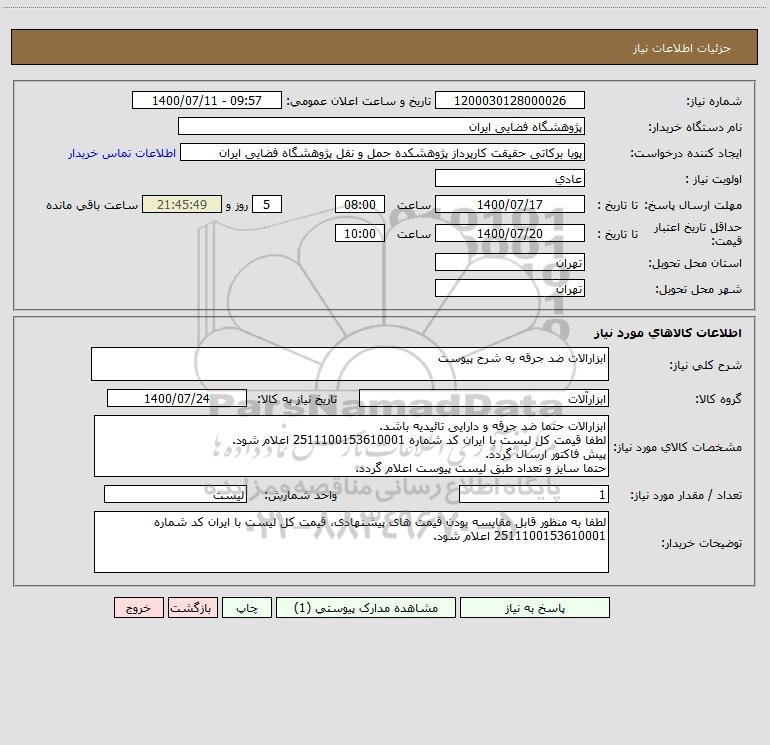Click the unit of measure field لیست
Viewport: 770px width, 745px height.
pos(175,494)
